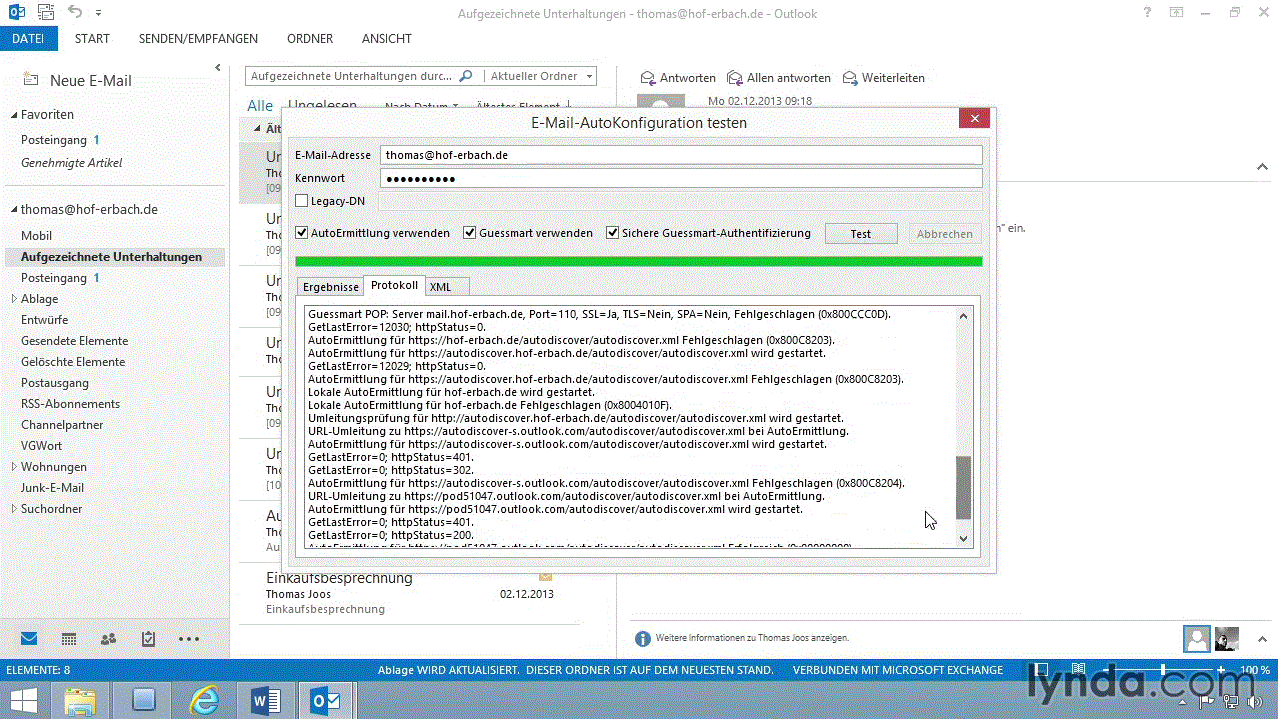Expand the Ablage folder
Screen dimensions: 1278x719
[x=14, y=299]
